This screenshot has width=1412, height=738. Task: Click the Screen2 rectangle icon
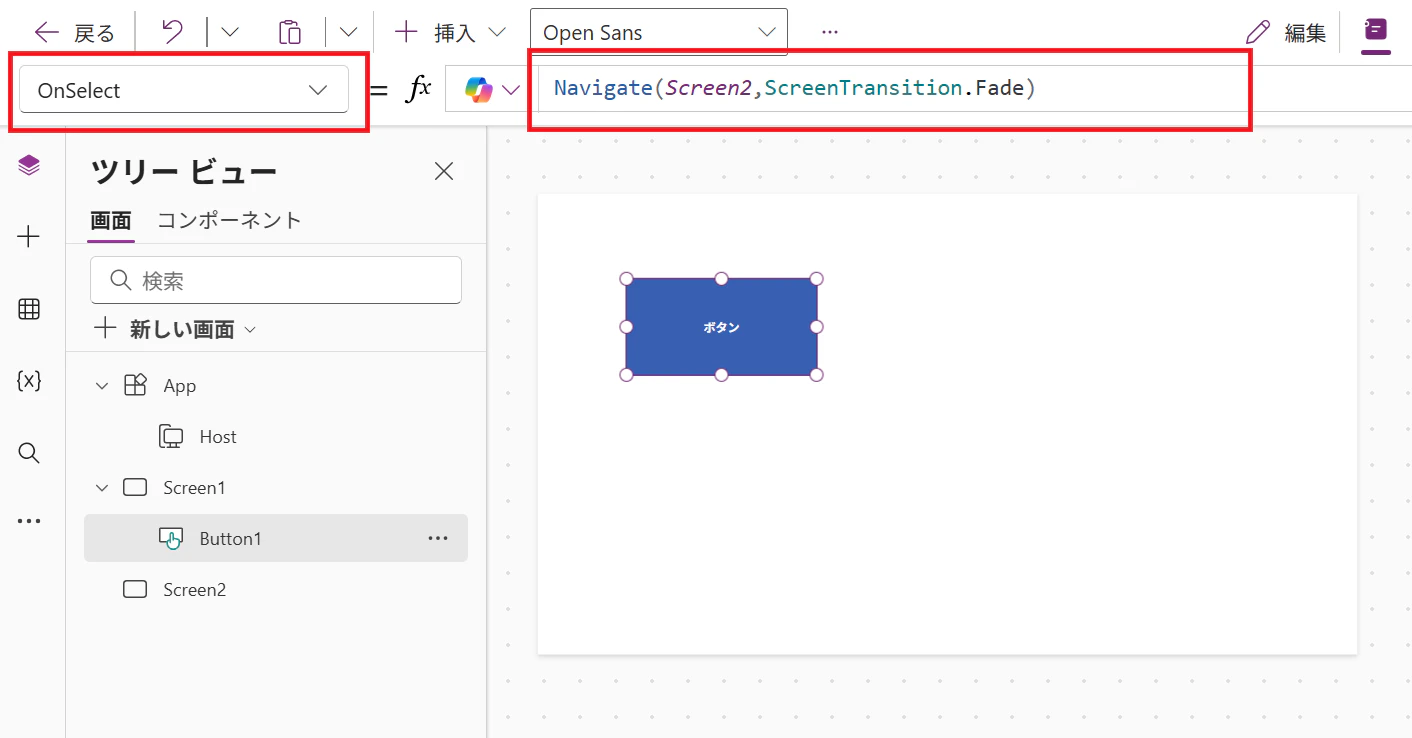135,590
